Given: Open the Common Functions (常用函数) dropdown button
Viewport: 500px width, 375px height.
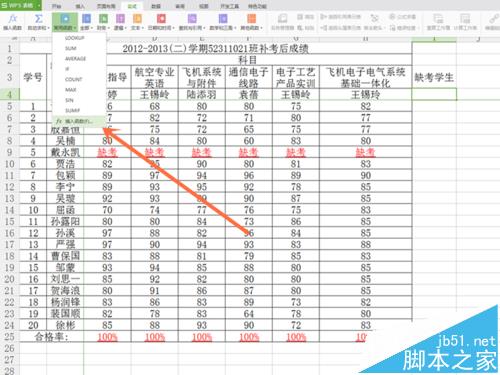Looking at the screenshot, I should (x=65, y=22).
